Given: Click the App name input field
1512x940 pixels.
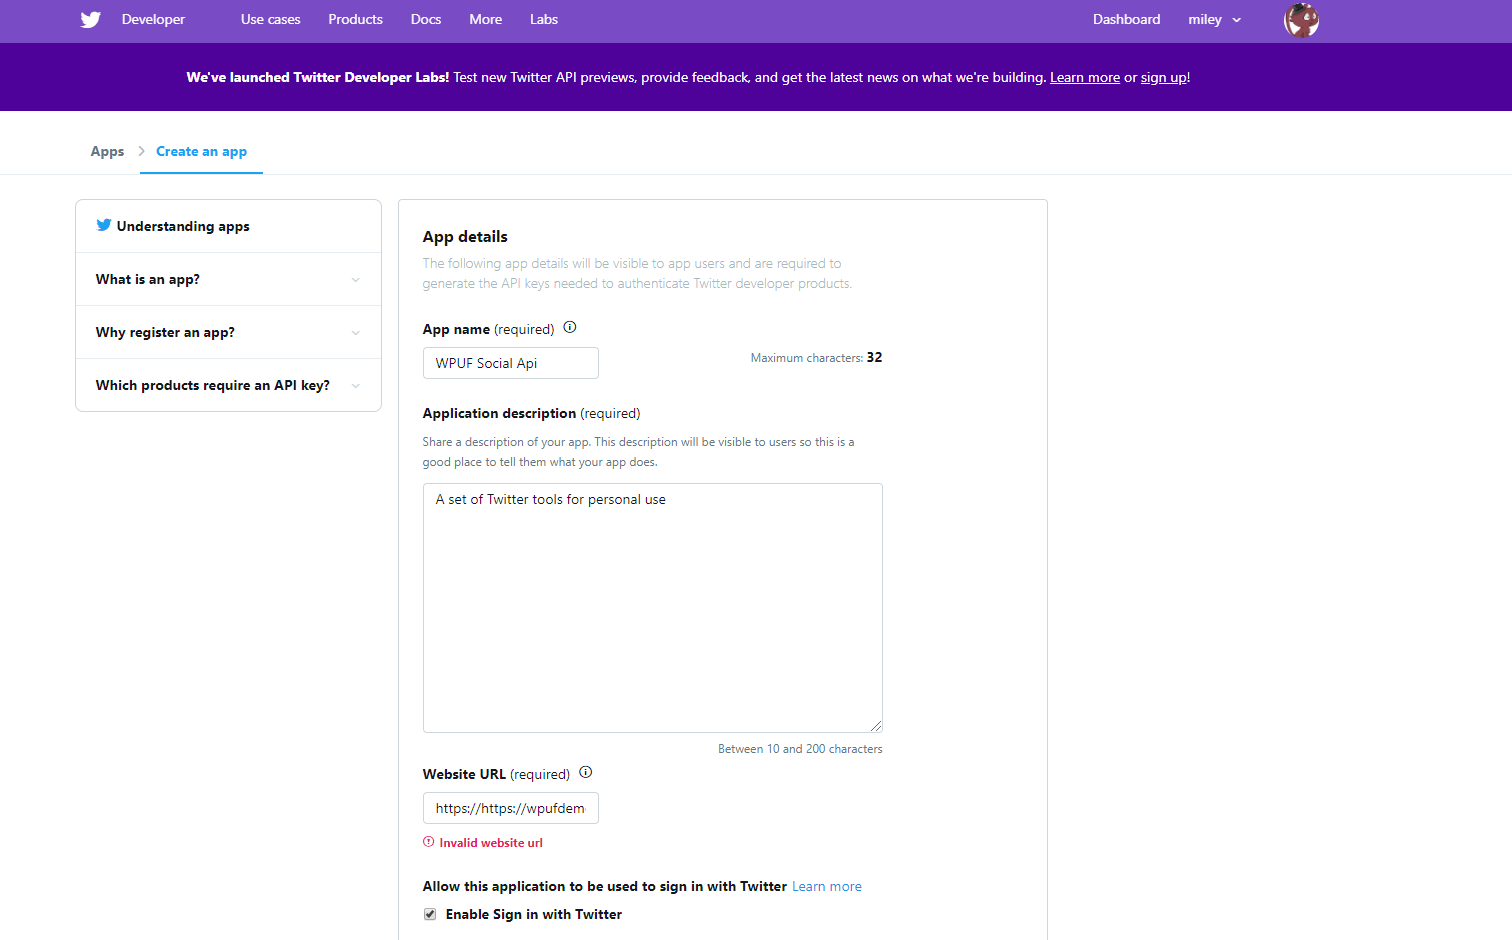Looking at the screenshot, I should [x=510, y=363].
